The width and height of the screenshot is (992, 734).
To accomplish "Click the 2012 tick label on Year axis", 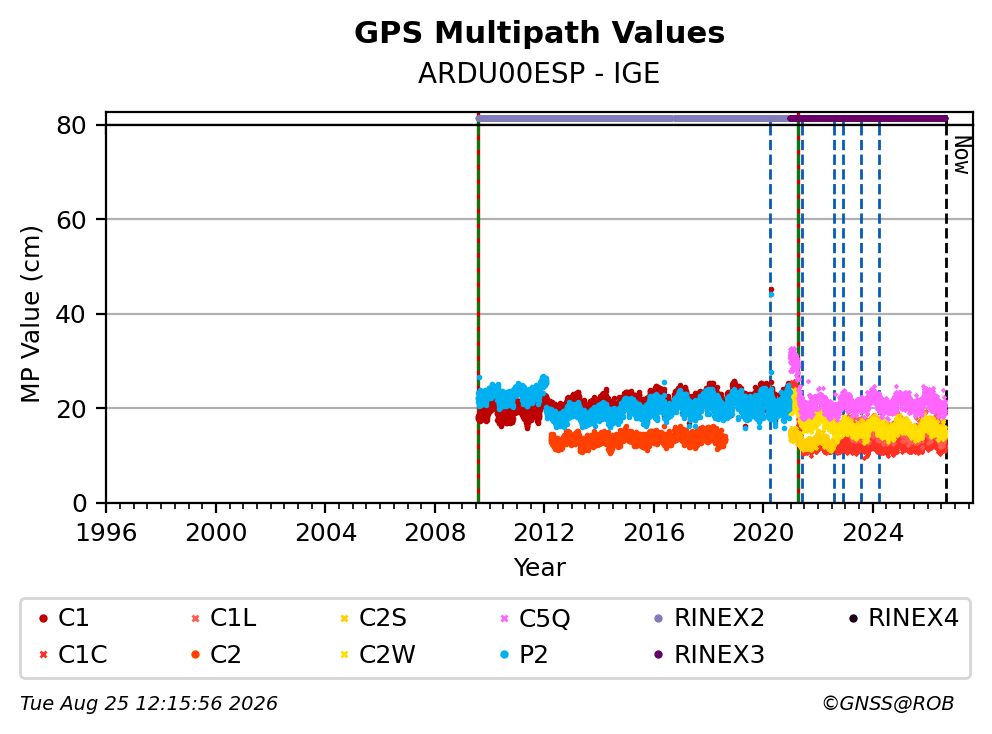I will coord(543,533).
